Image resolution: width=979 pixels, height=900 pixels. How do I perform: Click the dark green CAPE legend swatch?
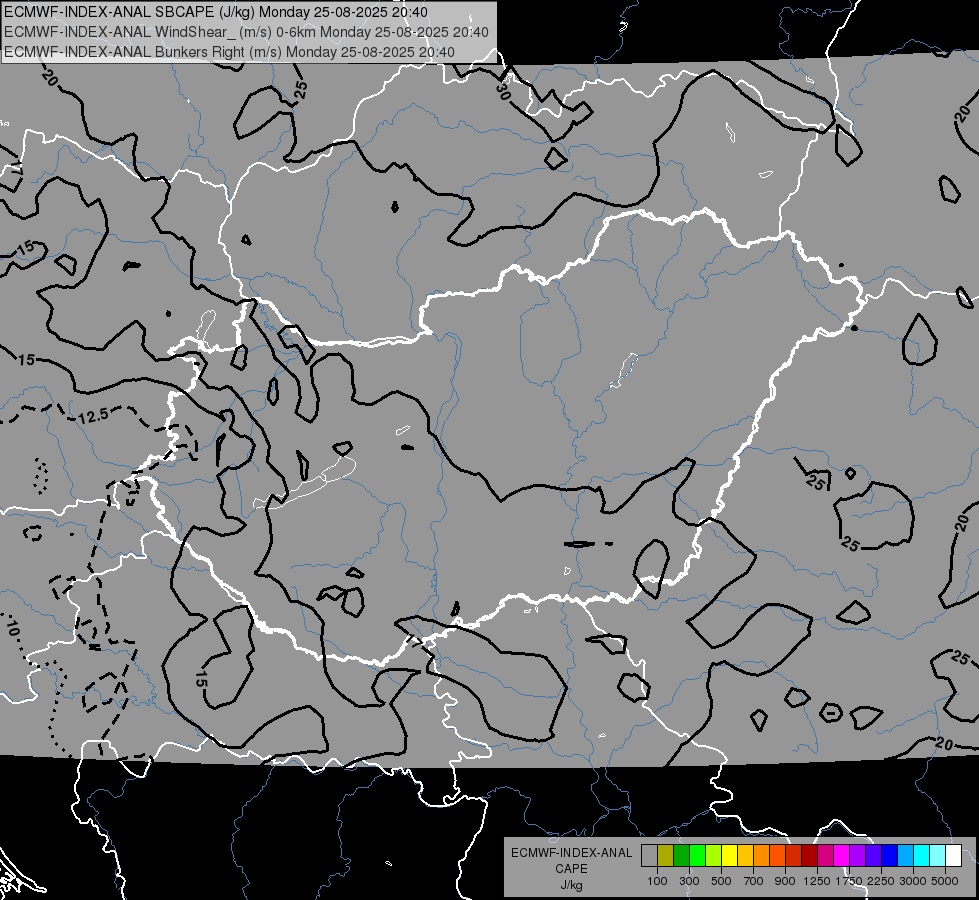coord(681,855)
